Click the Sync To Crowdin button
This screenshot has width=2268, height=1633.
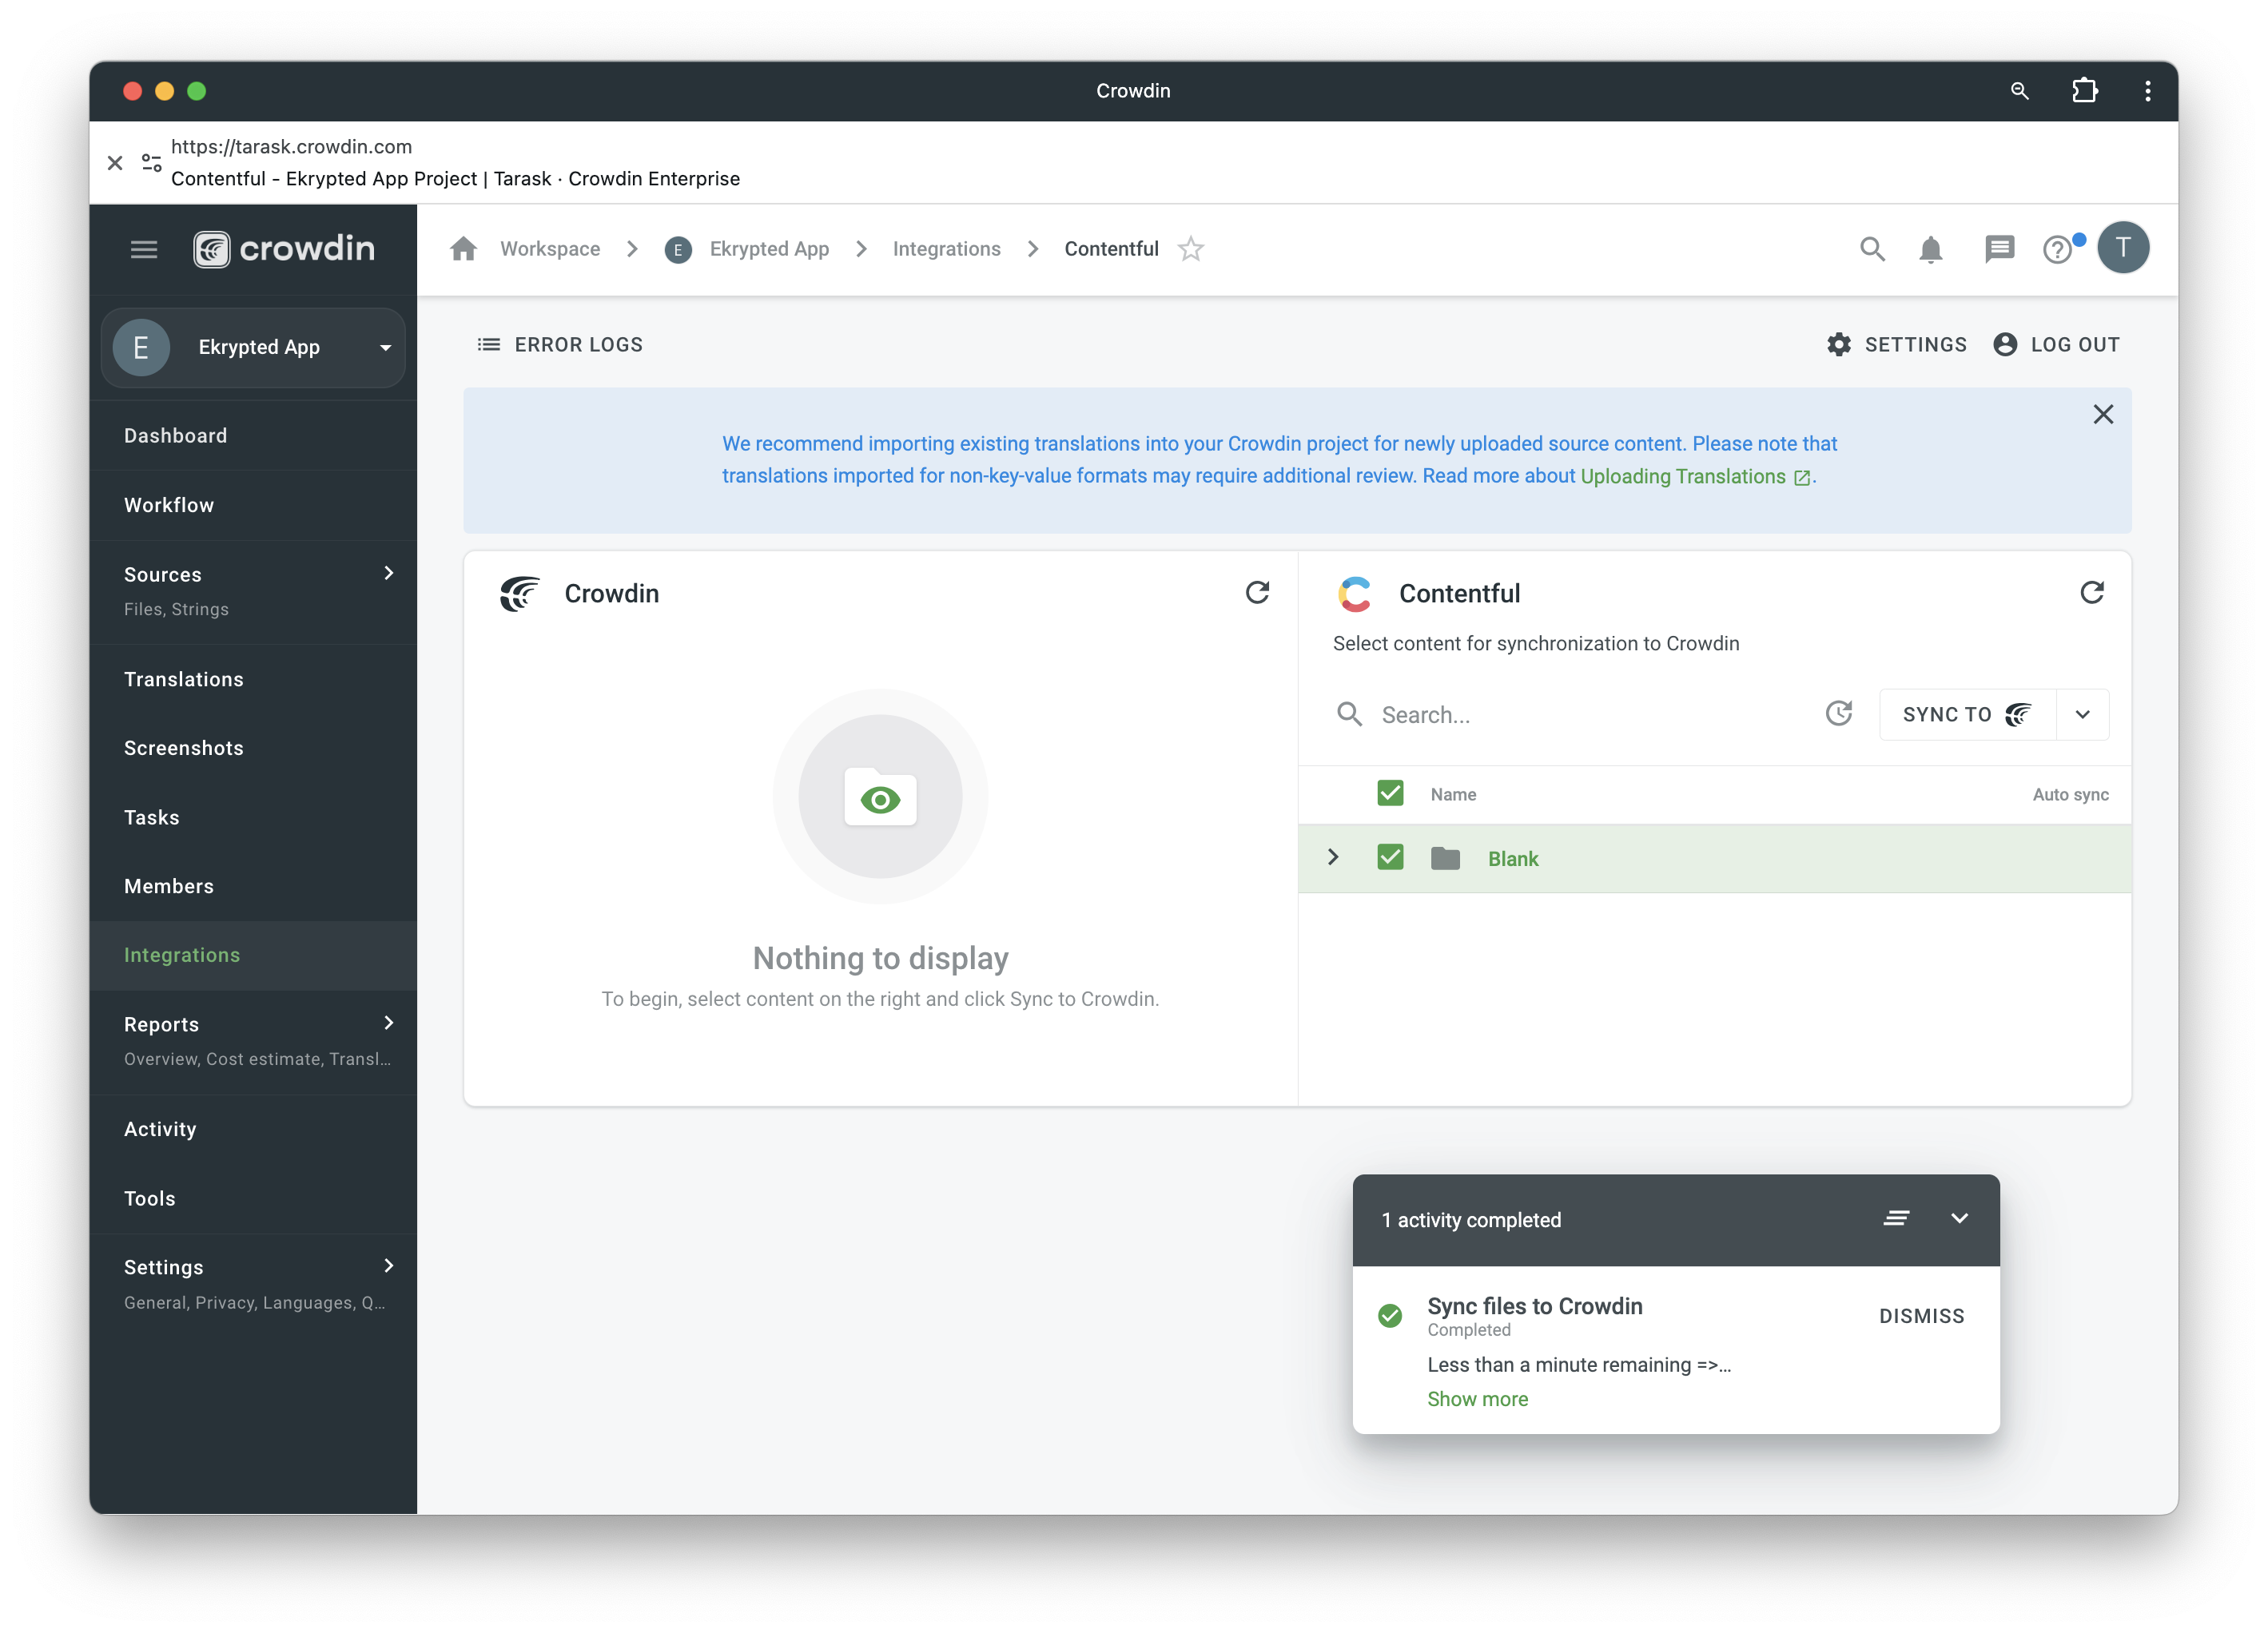tap(1968, 714)
